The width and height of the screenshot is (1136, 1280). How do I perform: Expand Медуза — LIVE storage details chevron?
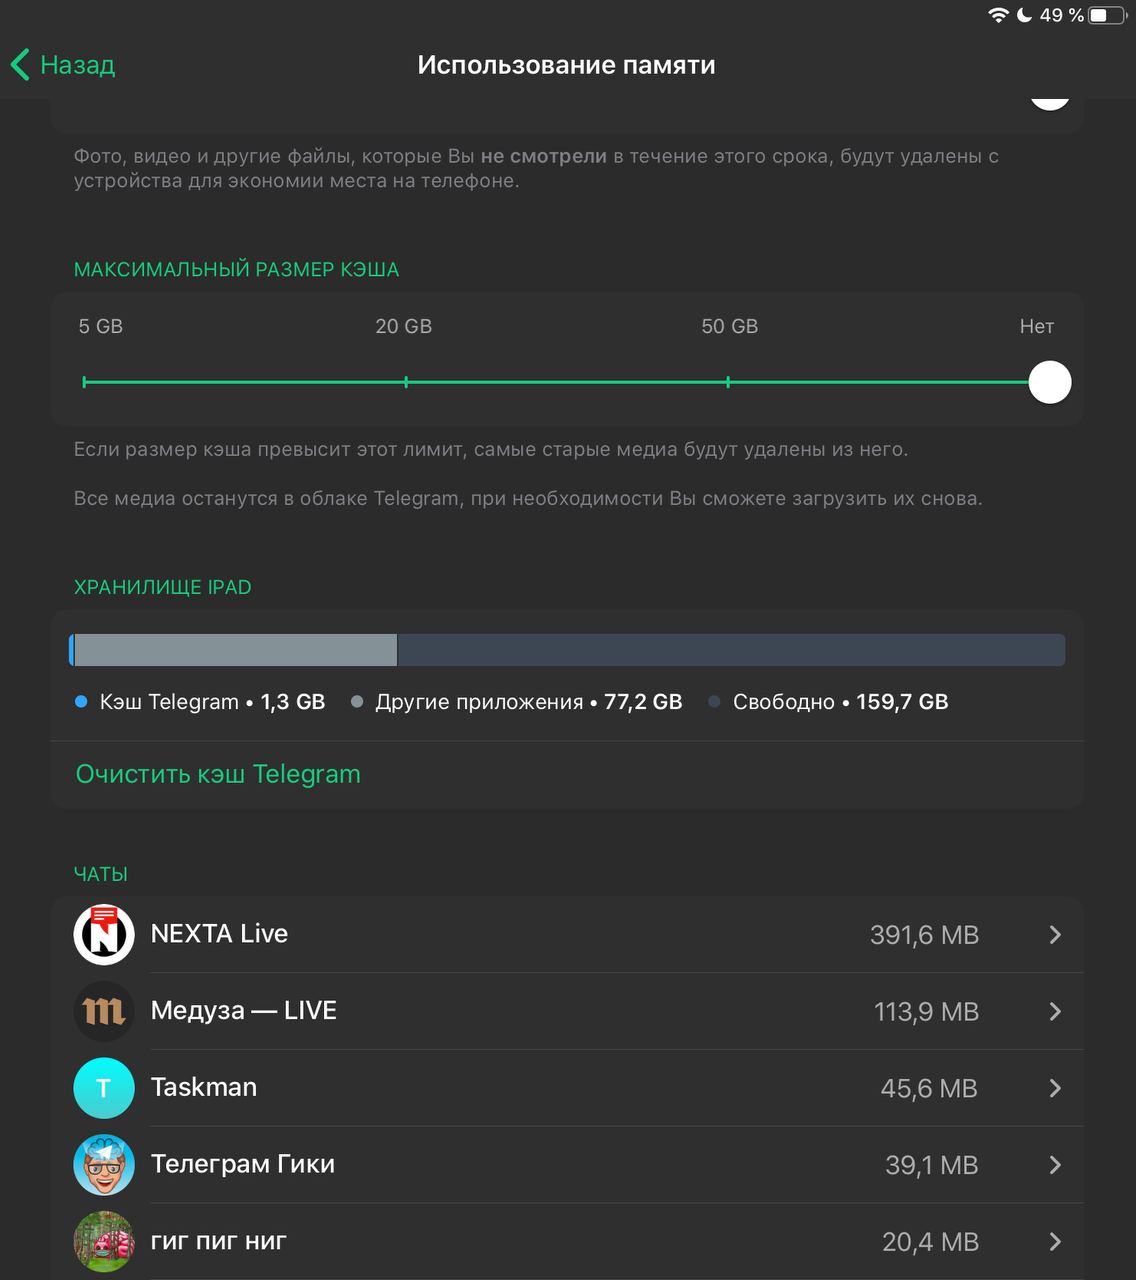(x=1055, y=1011)
